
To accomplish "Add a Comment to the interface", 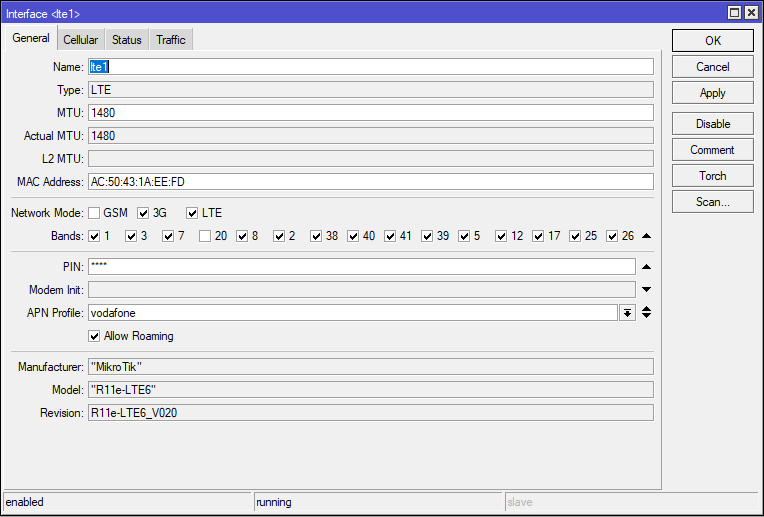I will (x=713, y=150).
